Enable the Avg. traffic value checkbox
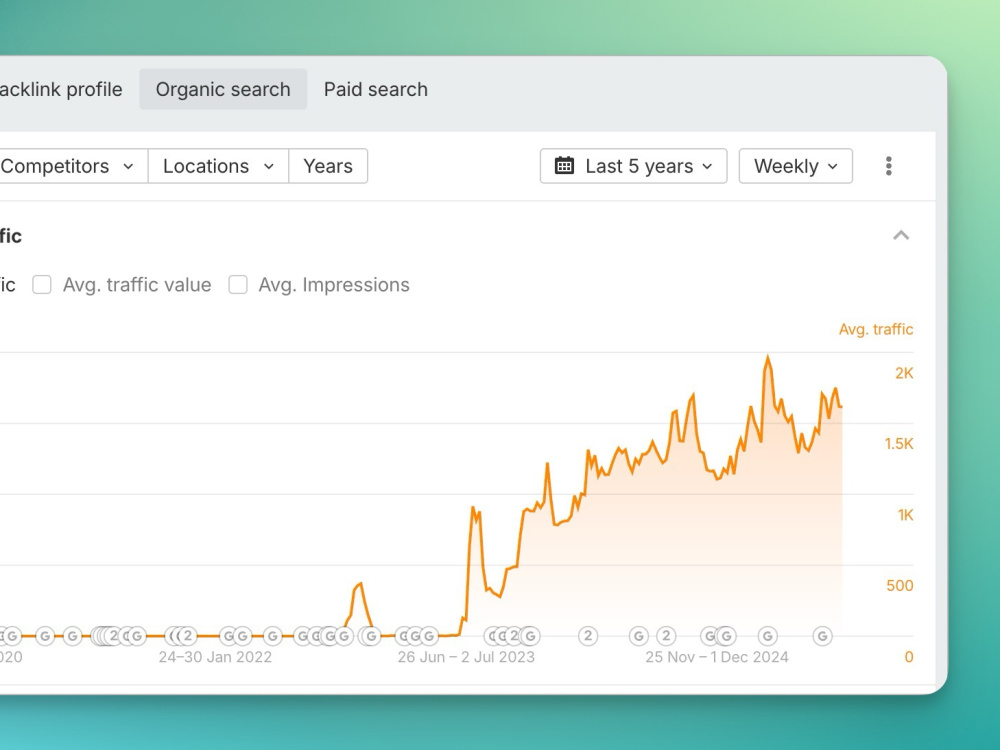 [x=42, y=284]
